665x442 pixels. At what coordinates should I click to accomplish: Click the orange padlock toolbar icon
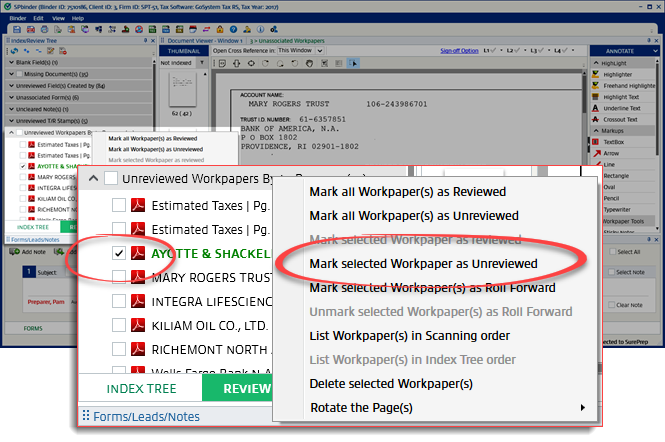(x=220, y=29)
